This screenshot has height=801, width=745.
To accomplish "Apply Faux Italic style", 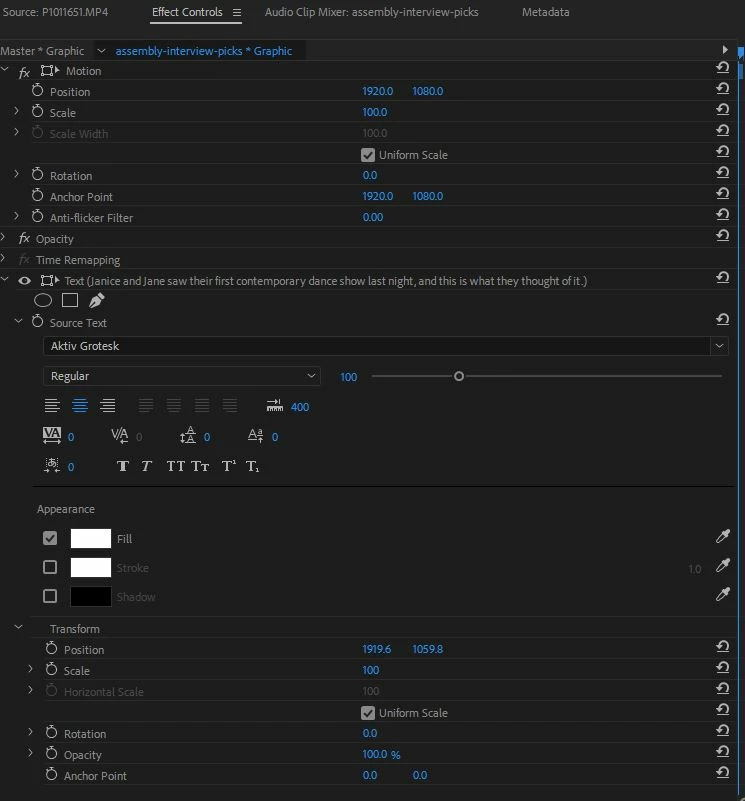I will (x=146, y=466).
